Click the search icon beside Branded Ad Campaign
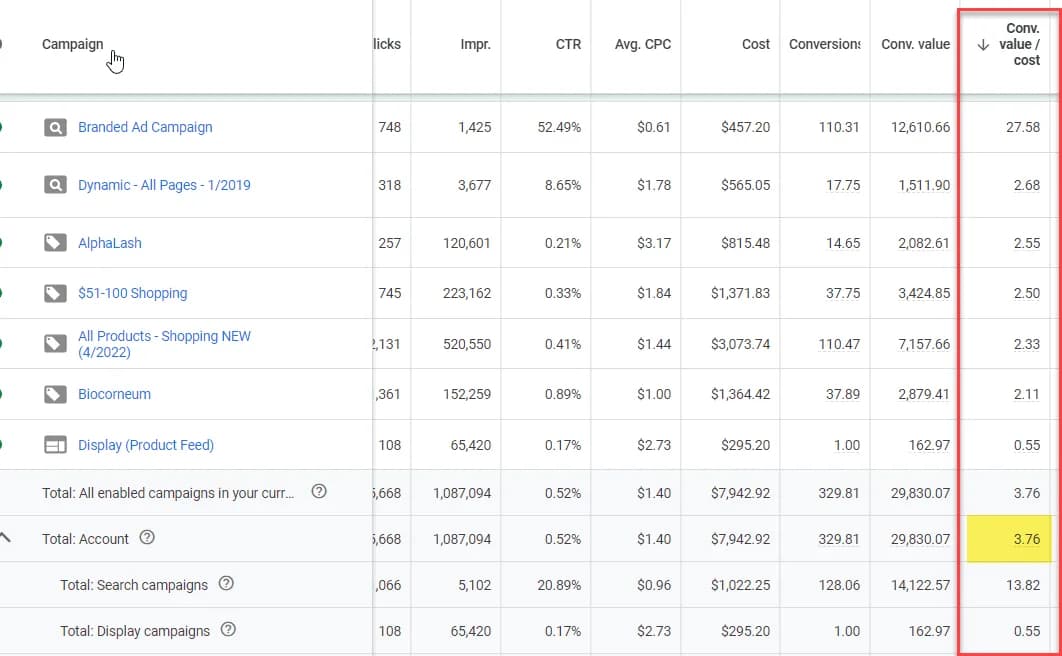Image resolution: width=1062 pixels, height=656 pixels. [55, 127]
